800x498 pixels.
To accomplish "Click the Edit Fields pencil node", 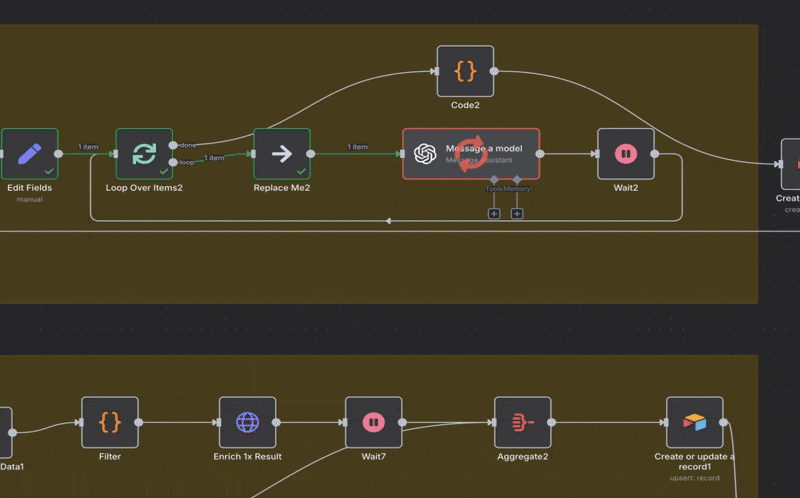I will tap(30, 154).
